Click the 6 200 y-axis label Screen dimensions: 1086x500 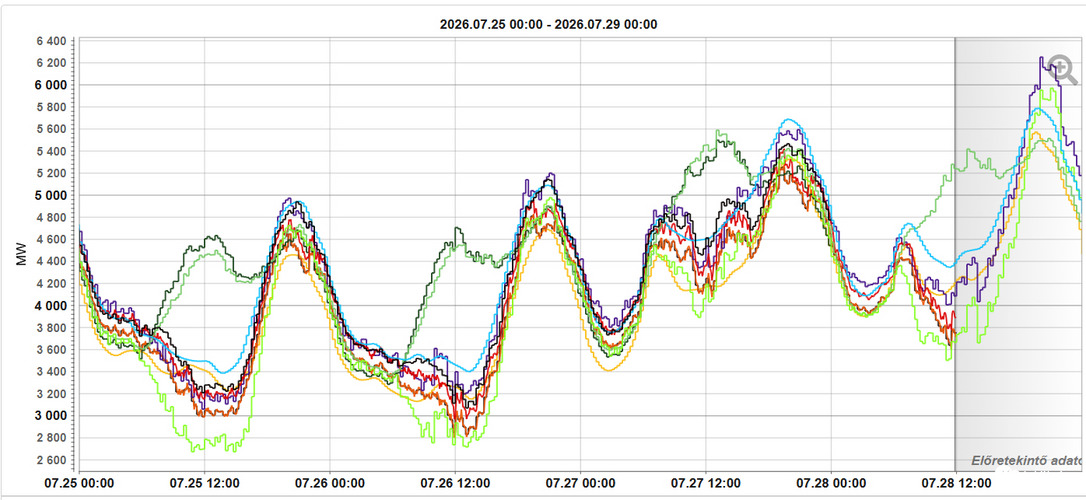pyautogui.click(x=51, y=63)
